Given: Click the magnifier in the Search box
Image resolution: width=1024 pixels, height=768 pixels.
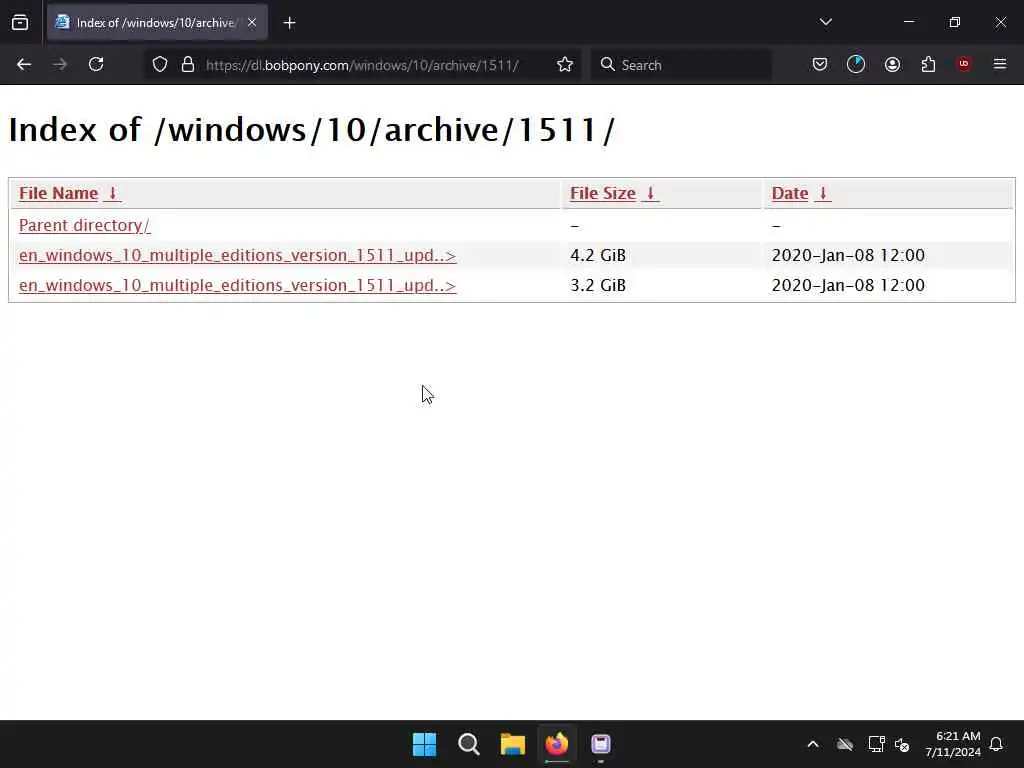Looking at the screenshot, I should click(x=607, y=64).
